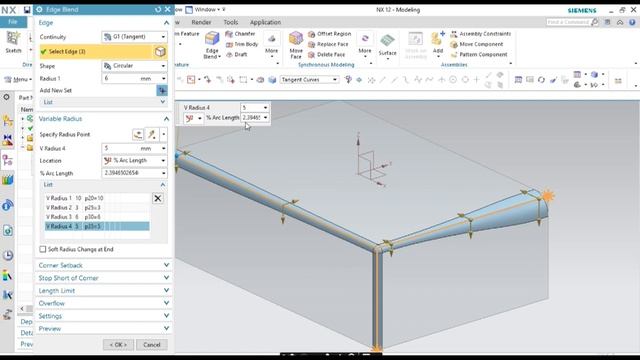Open the Render tab
This screenshot has width=640, height=360.
click(201, 22)
